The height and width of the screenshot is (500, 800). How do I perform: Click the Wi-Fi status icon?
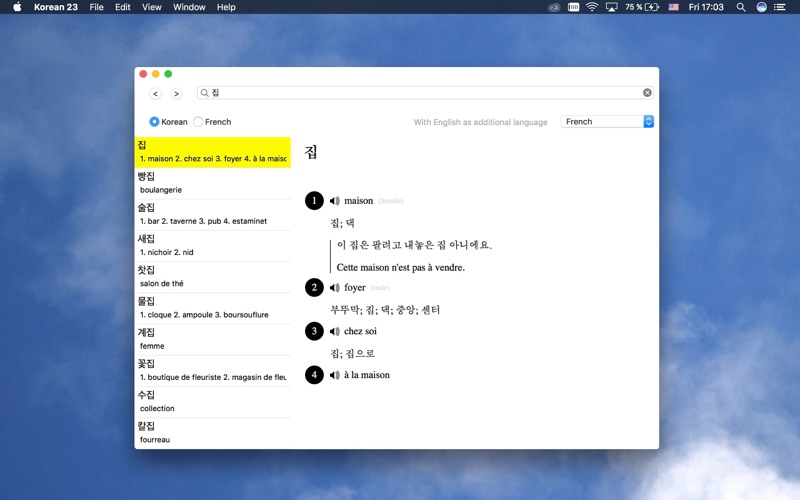tap(592, 7)
